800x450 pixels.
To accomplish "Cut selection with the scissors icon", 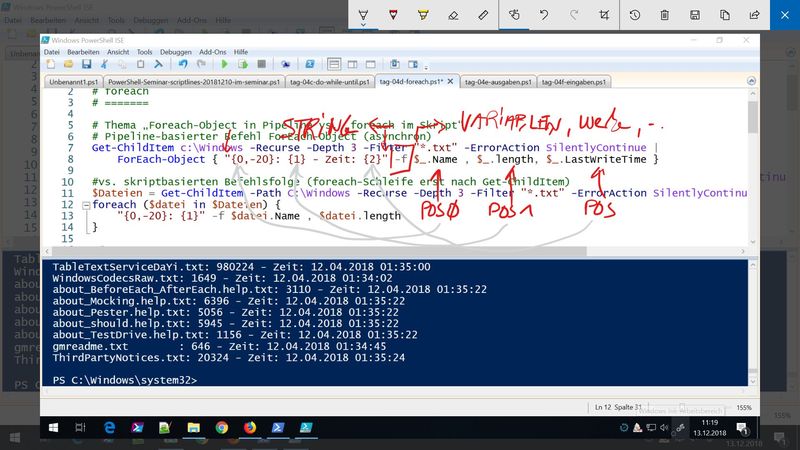I will (104, 64).
